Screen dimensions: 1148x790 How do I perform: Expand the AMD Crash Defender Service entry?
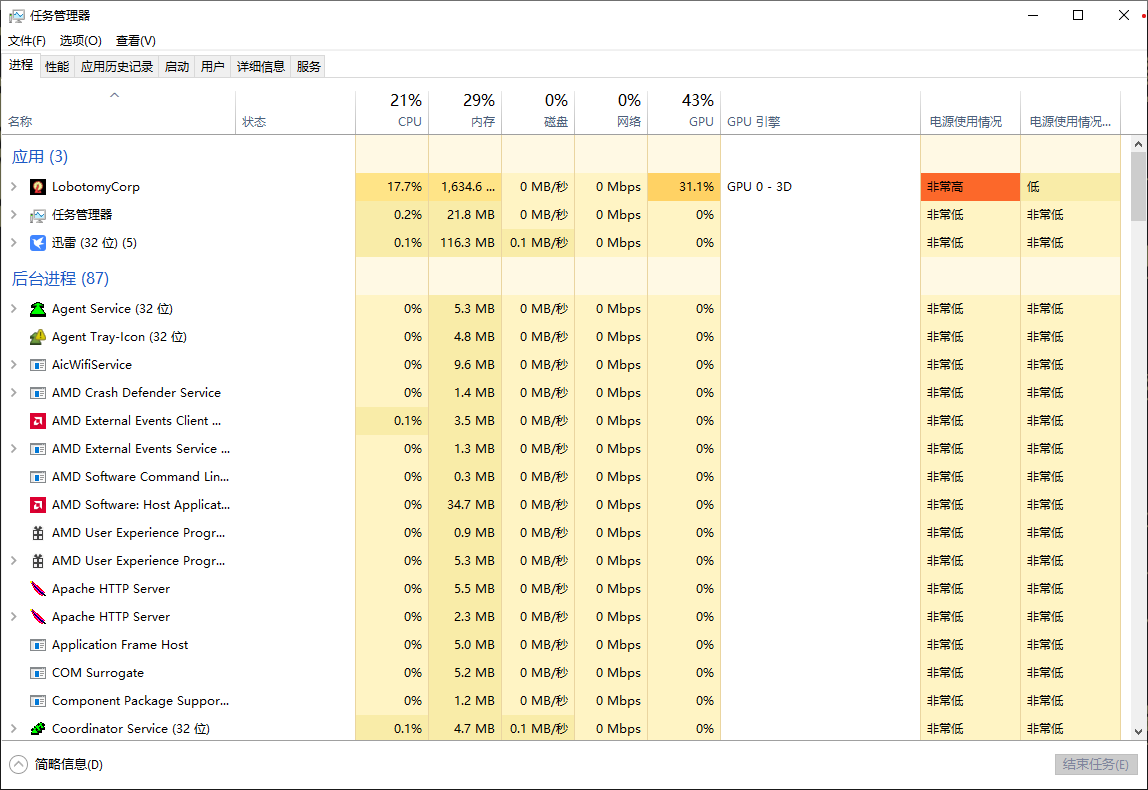13,393
